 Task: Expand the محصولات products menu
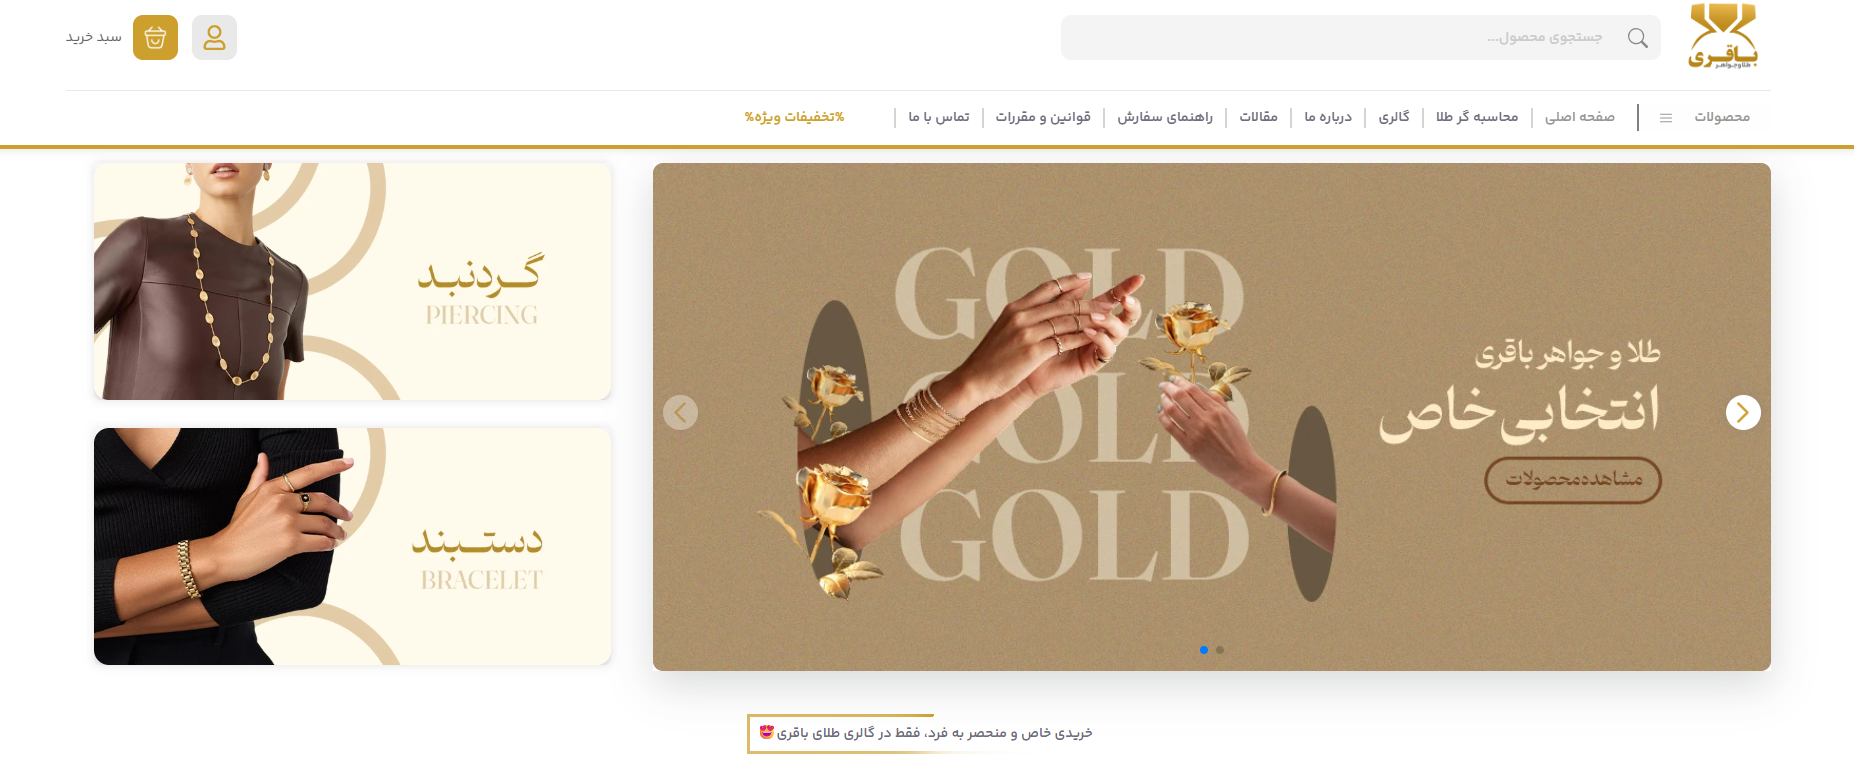tap(1722, 117)
